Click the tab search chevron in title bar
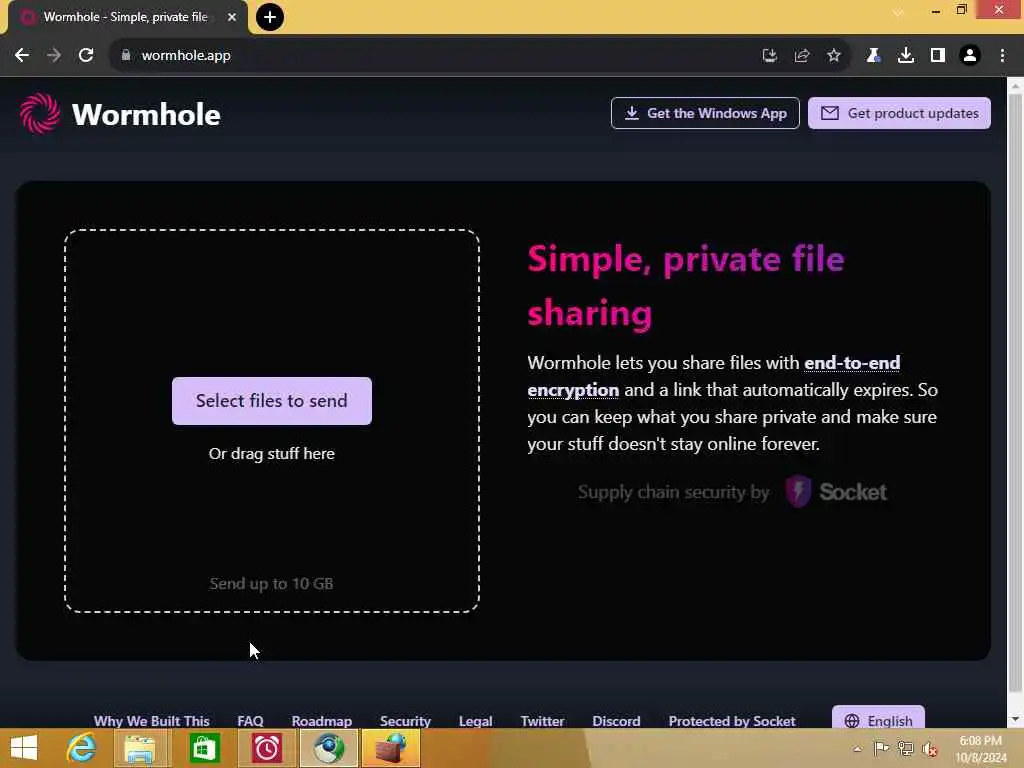This screenshot has width=1024, height=768. coord(899,12)
